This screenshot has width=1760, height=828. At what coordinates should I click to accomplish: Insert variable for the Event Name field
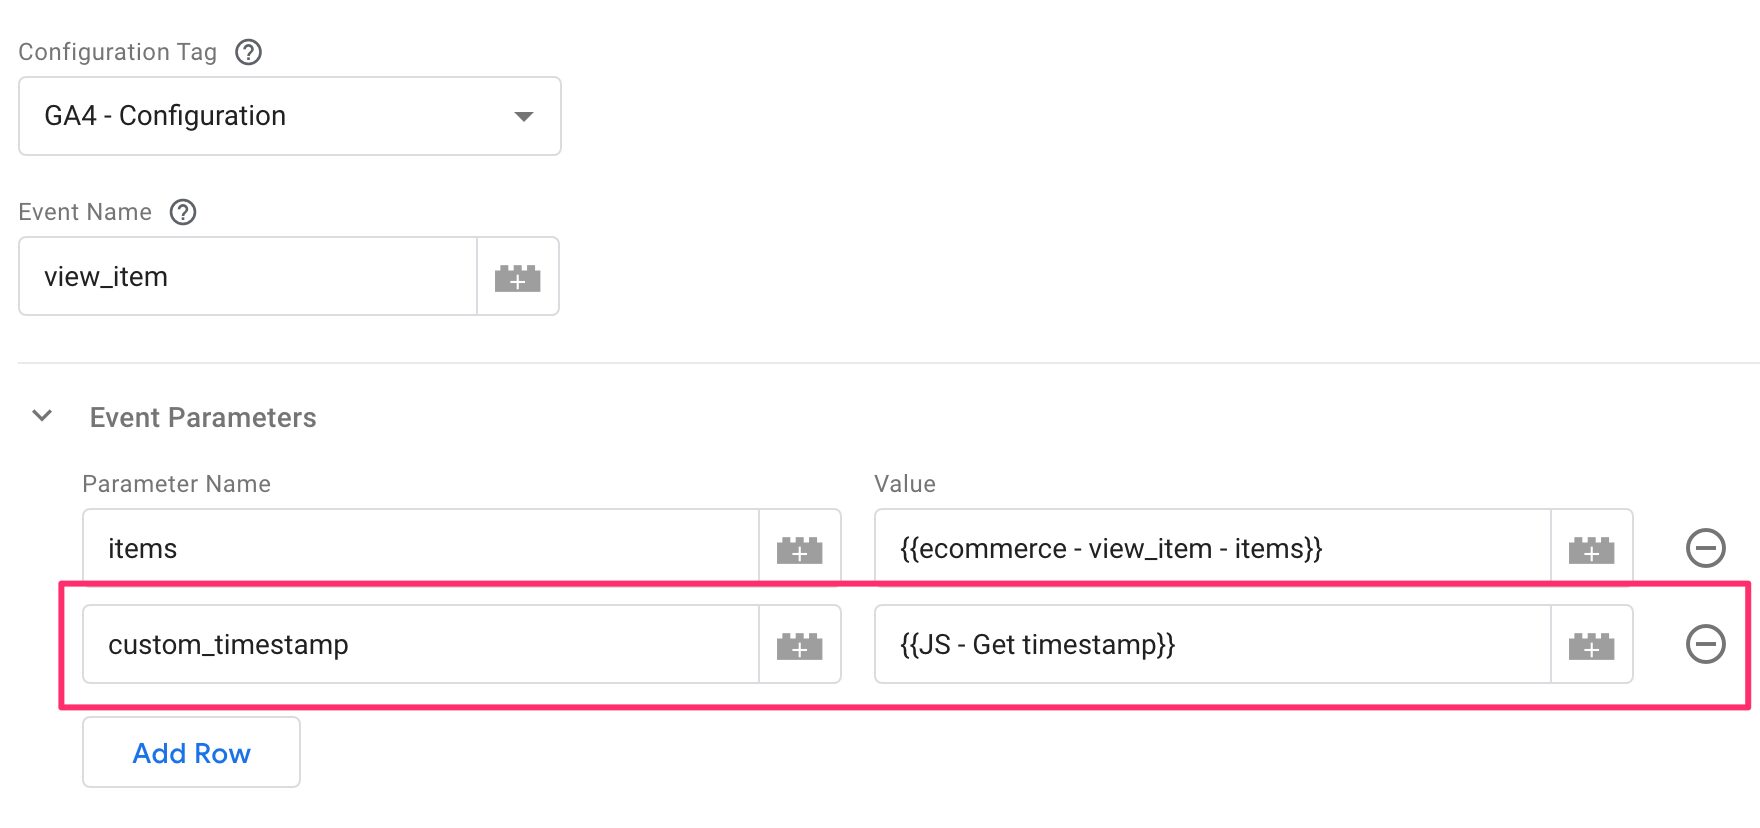(518, 277)
